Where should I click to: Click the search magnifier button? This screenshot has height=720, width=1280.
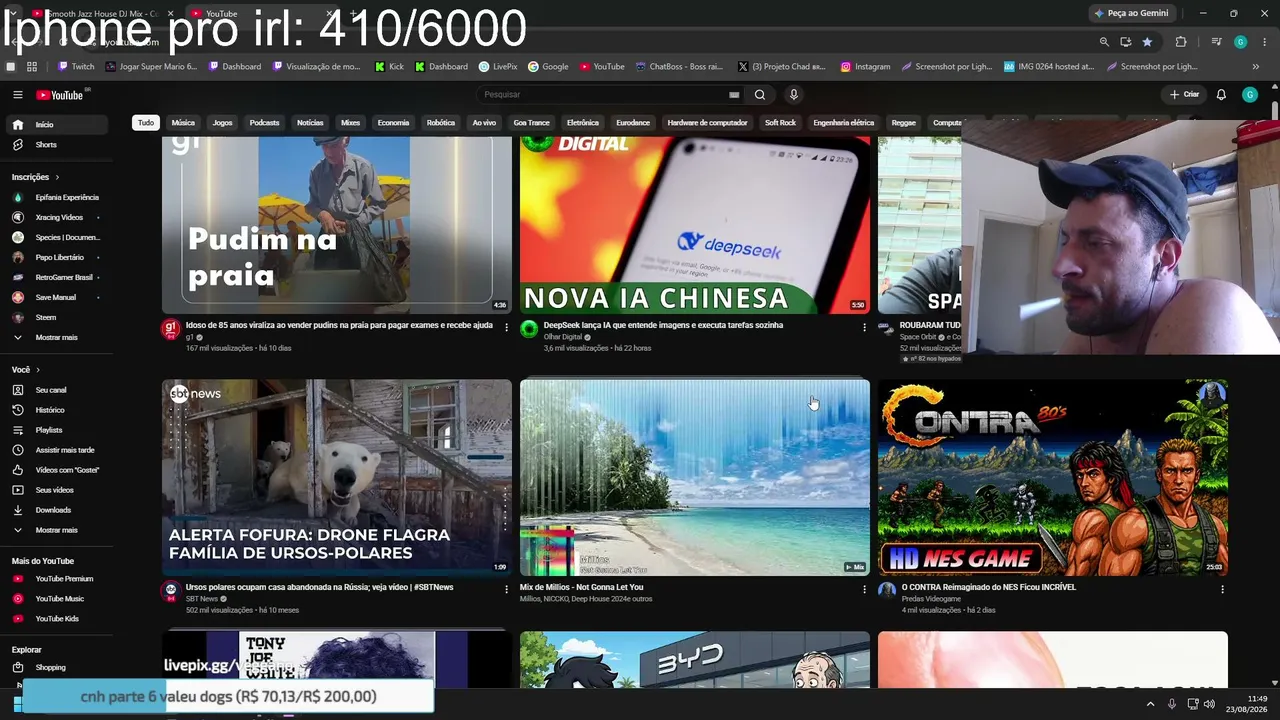point(760,95)
